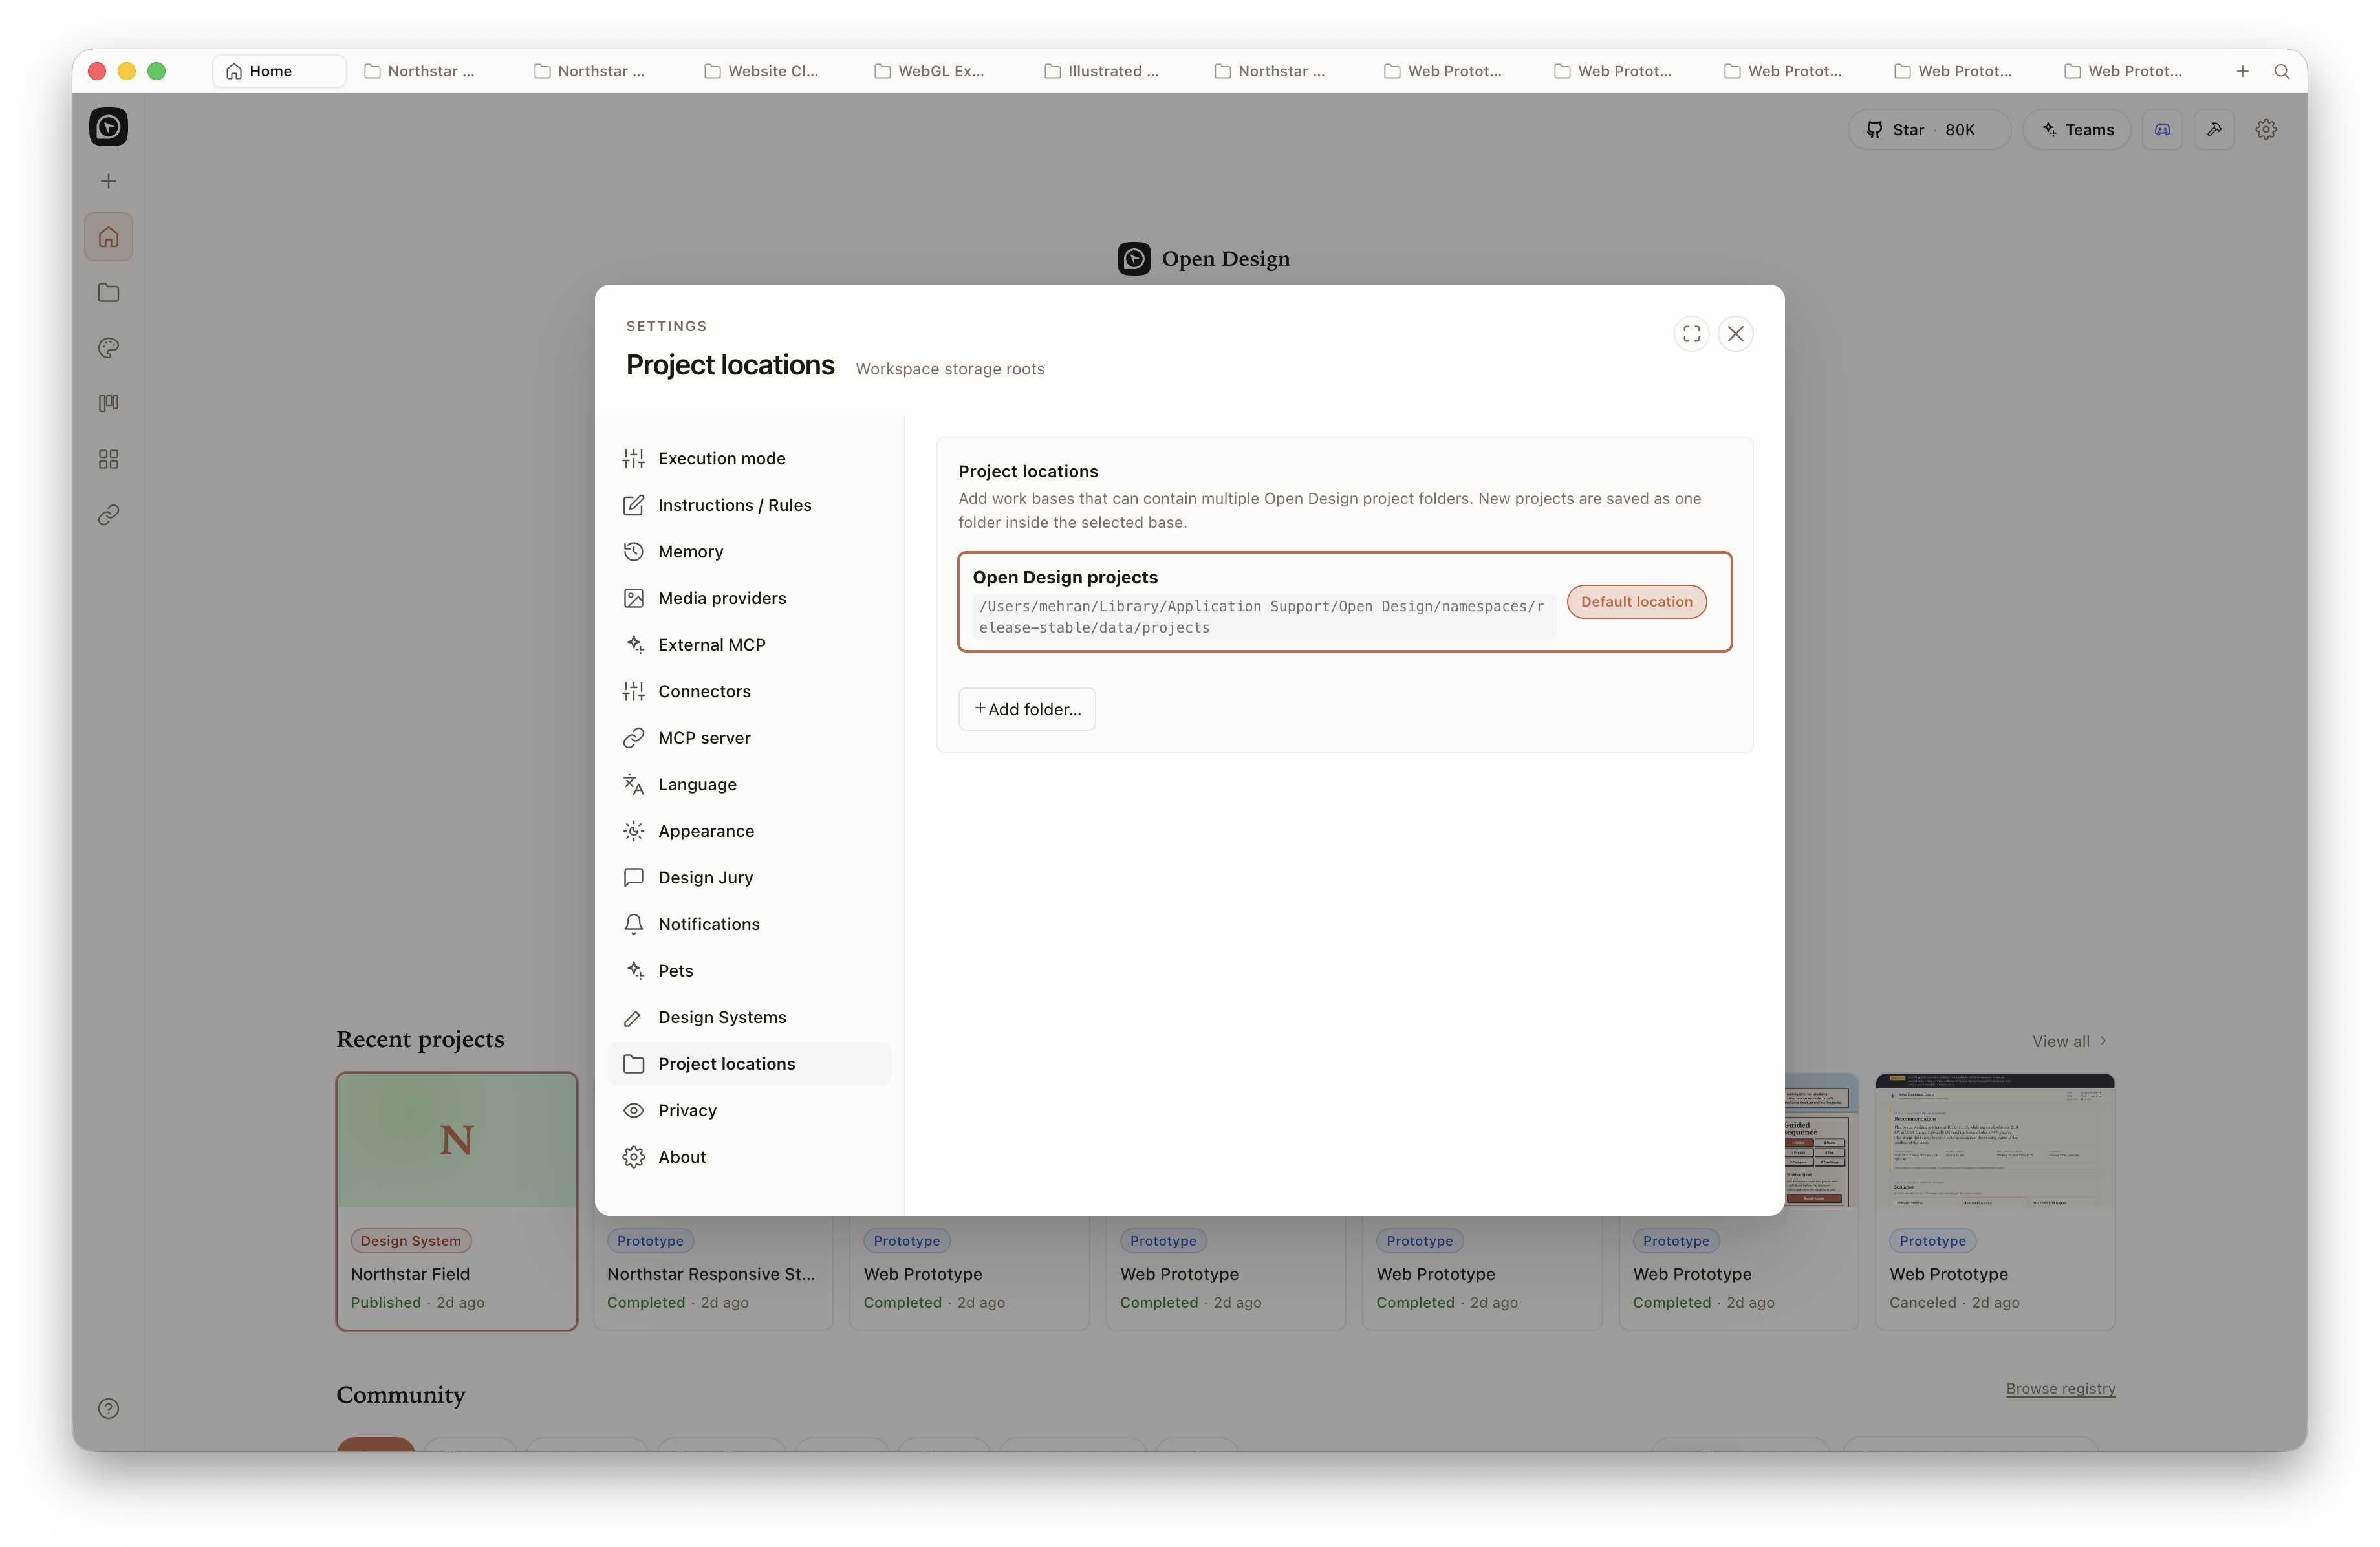
Task: Click the grid apps icon in sidebar
Action: (x=108, y=459)
